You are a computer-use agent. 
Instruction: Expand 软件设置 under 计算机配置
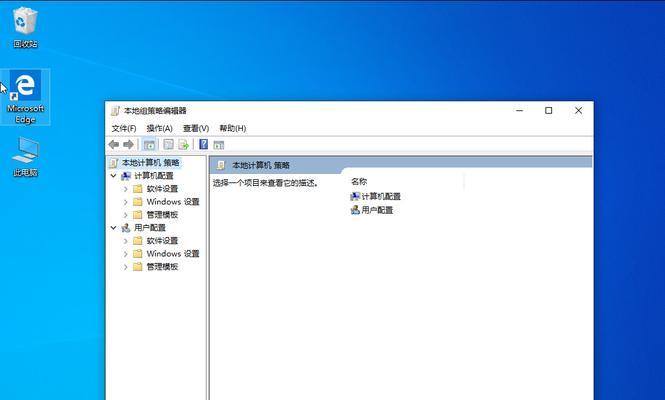pos(126,189)
